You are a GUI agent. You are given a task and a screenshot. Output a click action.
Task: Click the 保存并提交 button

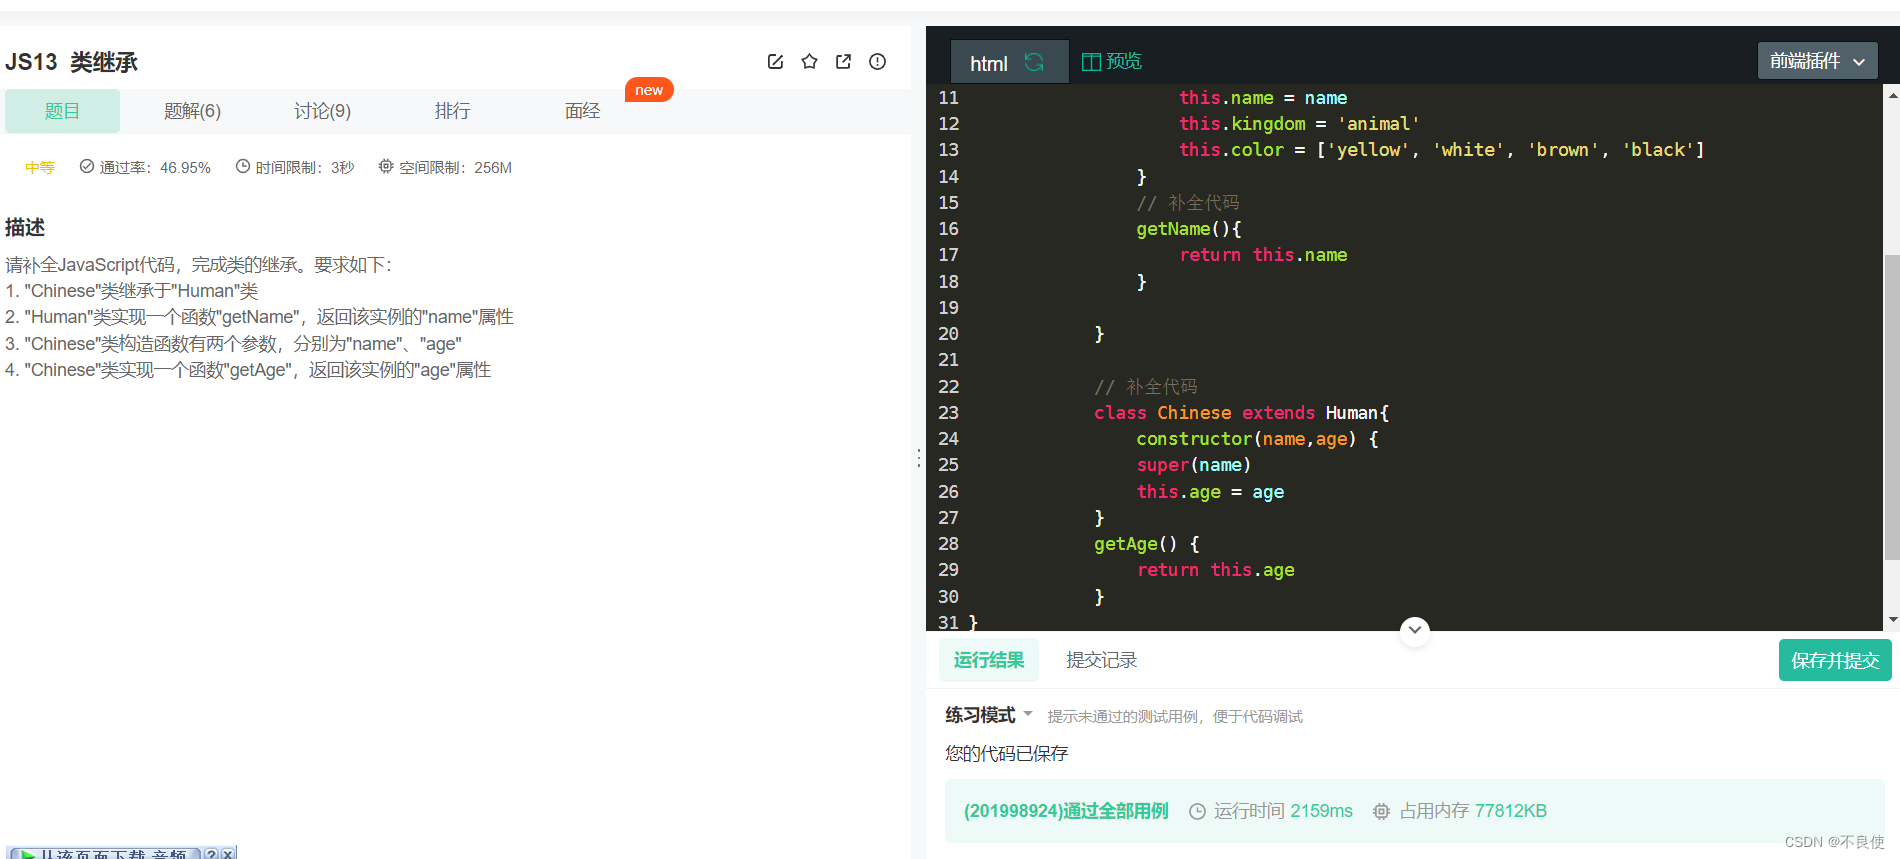coord(1835,660)
